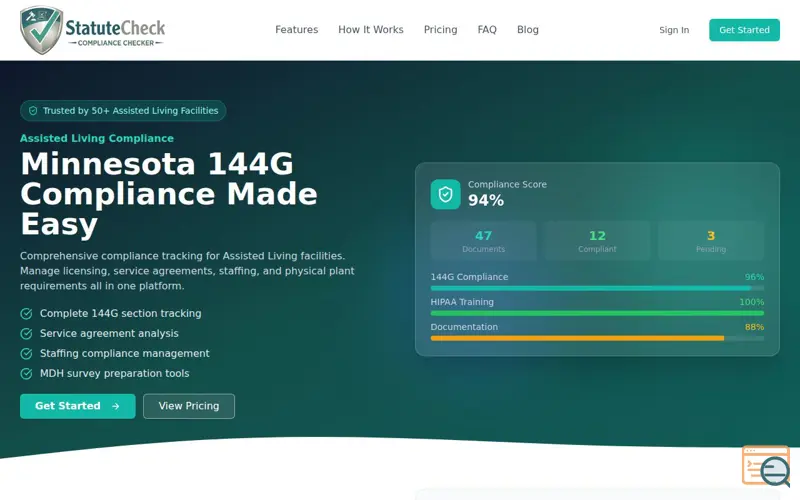The width and height of the screenshot is (800, 500).
Task: Click the 12 Compliant stat card
Action: 597,241
